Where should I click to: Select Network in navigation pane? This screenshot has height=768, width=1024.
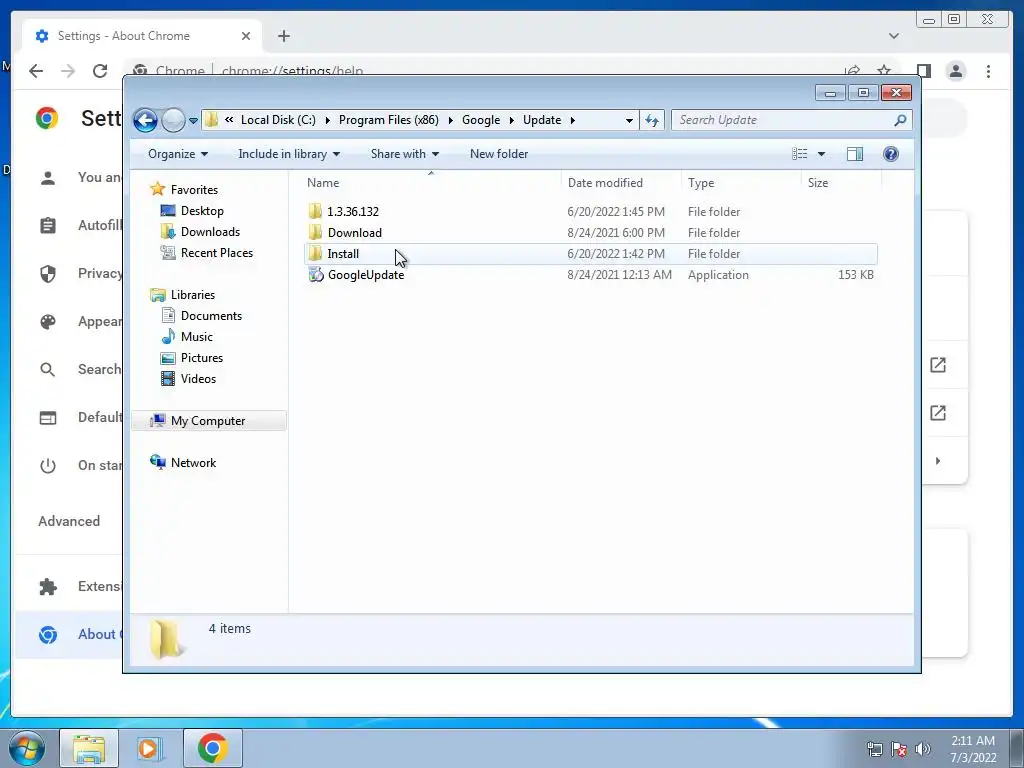[193, 463]
